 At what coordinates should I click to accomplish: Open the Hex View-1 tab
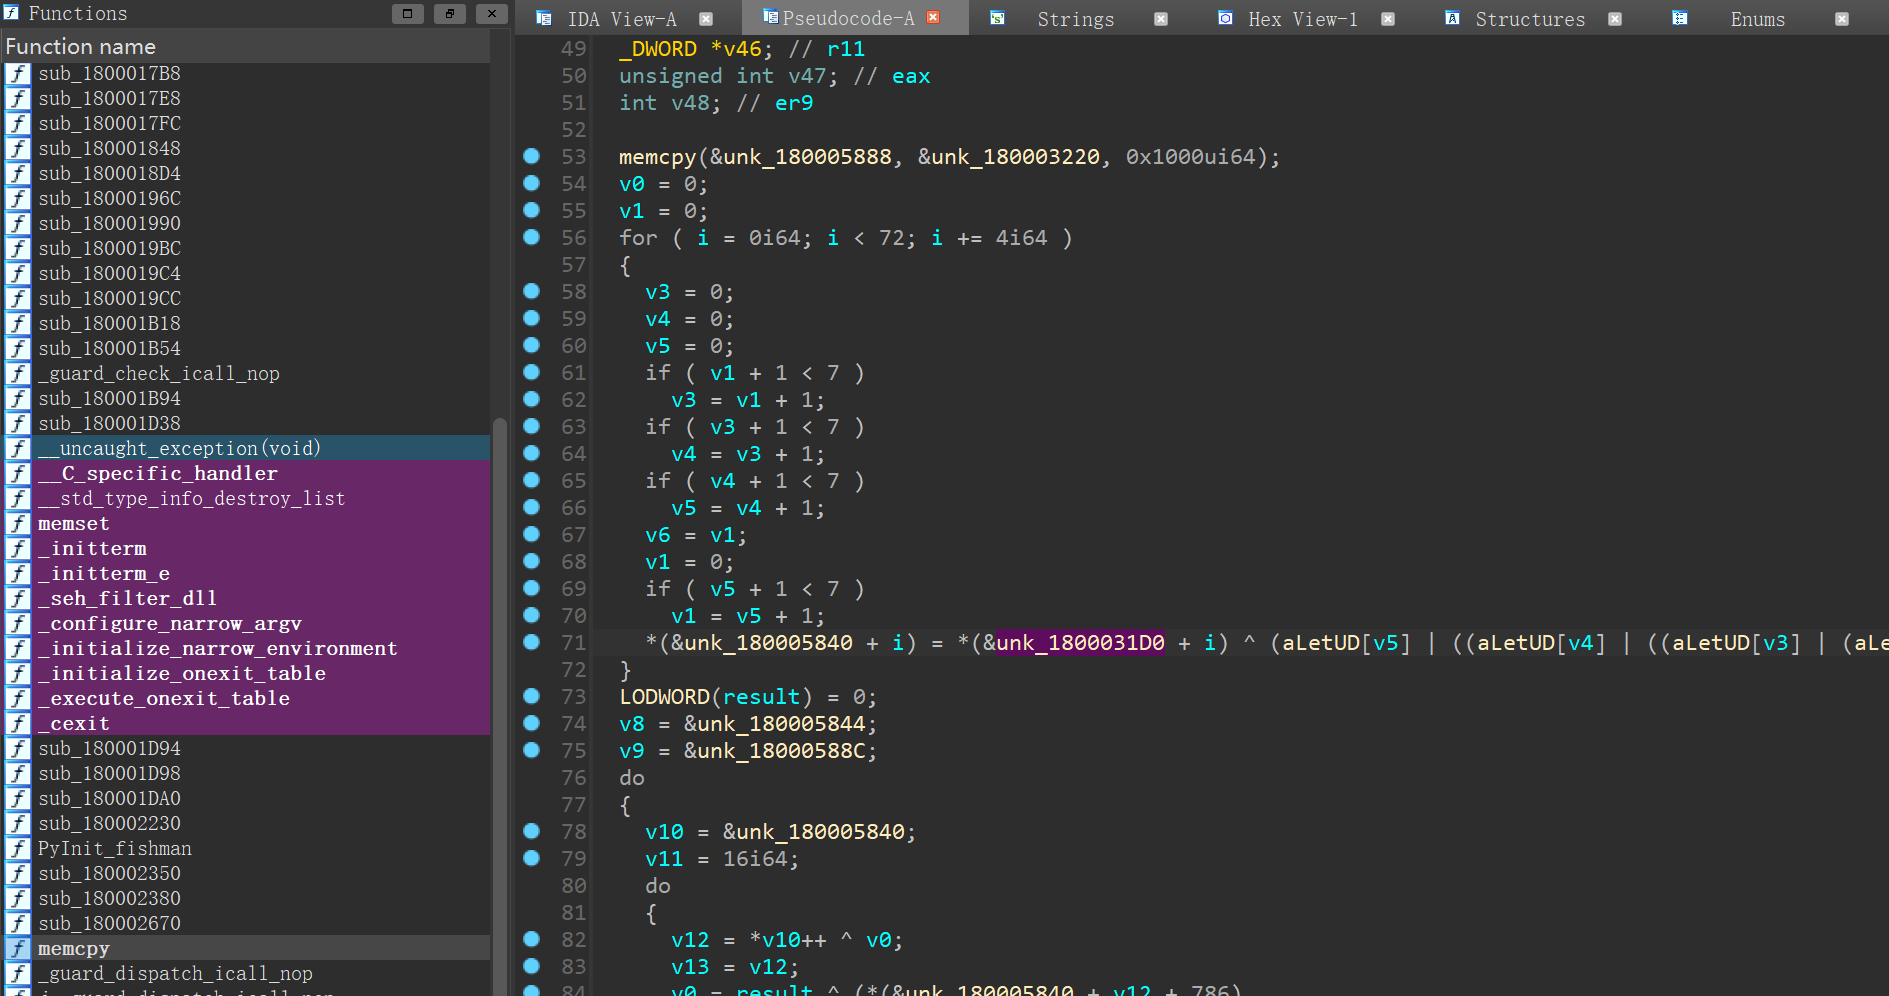(x=1302, y=19)
